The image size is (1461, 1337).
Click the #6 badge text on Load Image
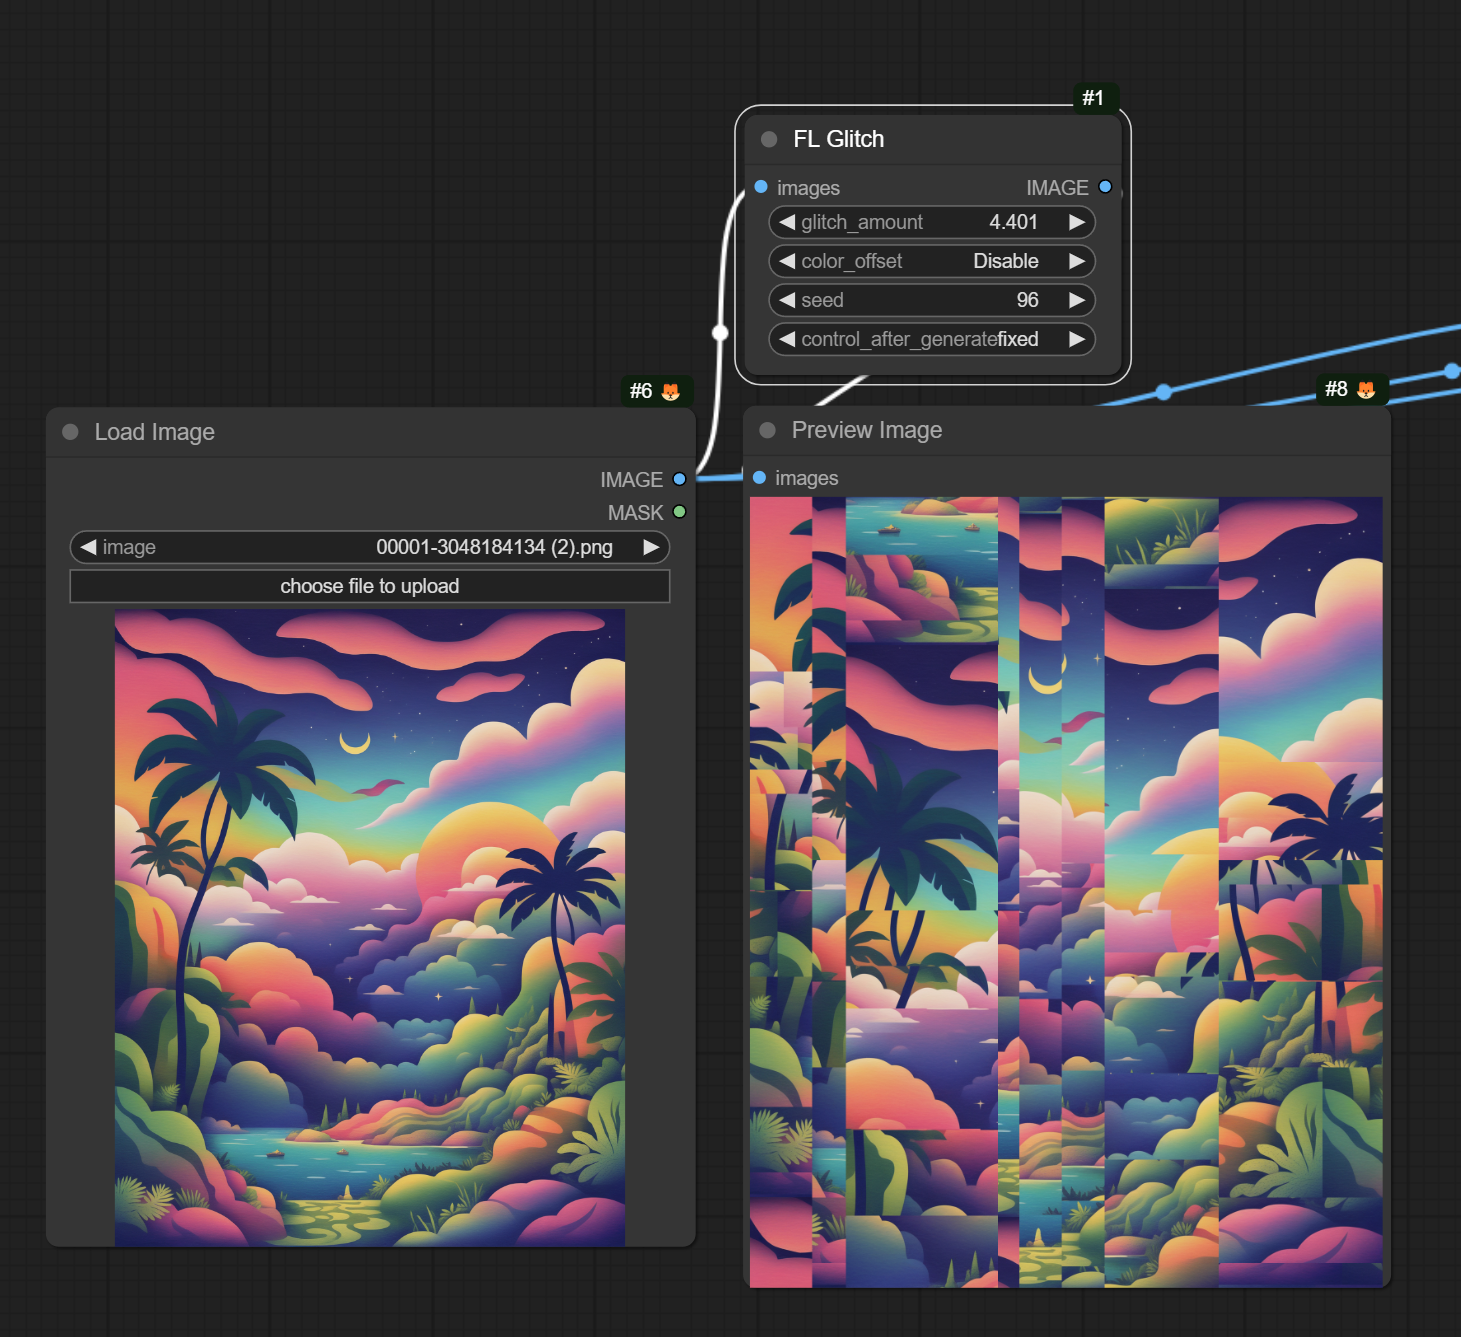[x=641, y=391]
